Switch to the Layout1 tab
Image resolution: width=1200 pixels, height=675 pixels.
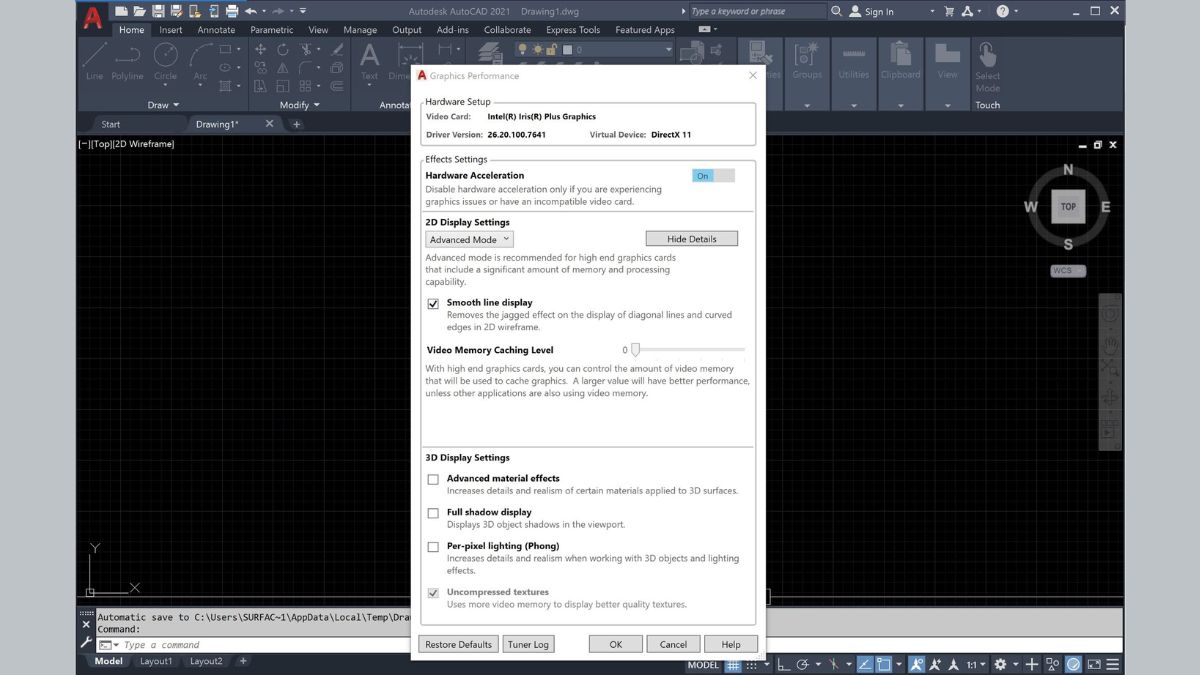pyautogui.click(x=155, y=661)
